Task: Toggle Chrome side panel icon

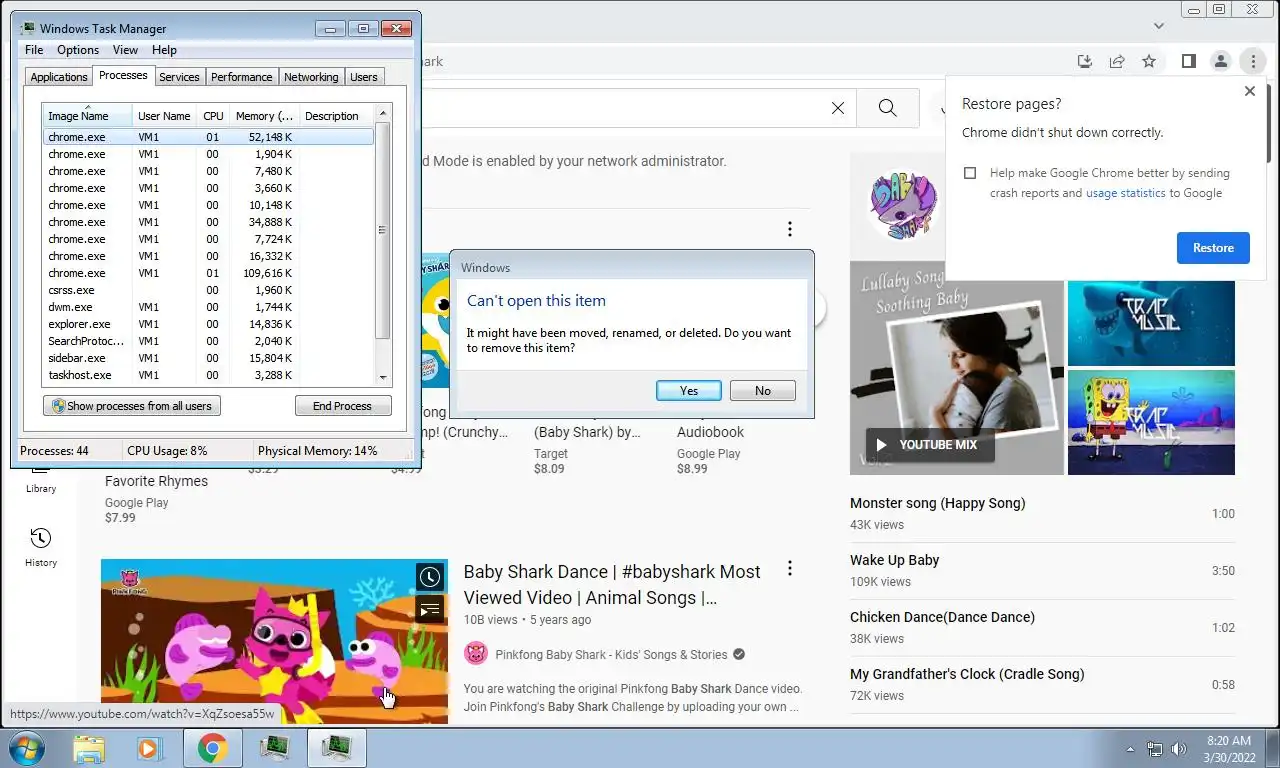Action: (x=1188, y=61)
